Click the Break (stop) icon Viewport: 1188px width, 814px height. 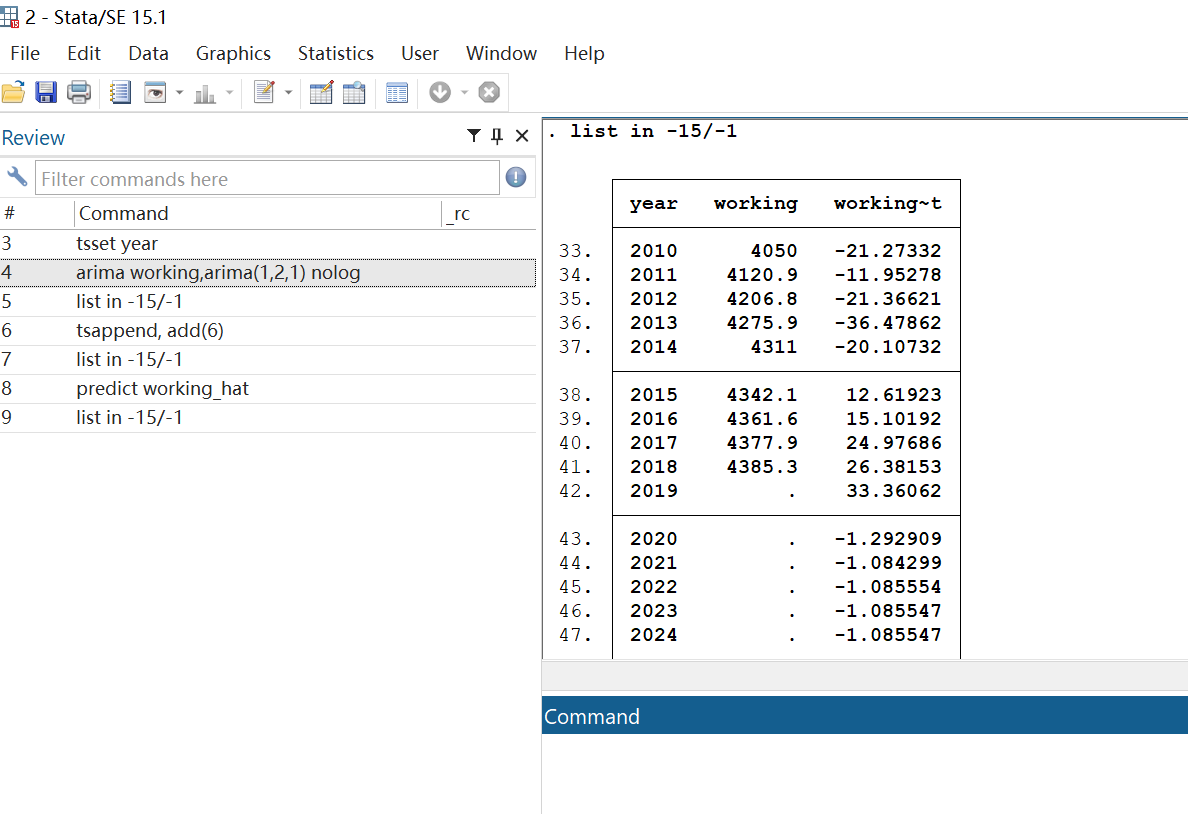[x=489, y=93]
